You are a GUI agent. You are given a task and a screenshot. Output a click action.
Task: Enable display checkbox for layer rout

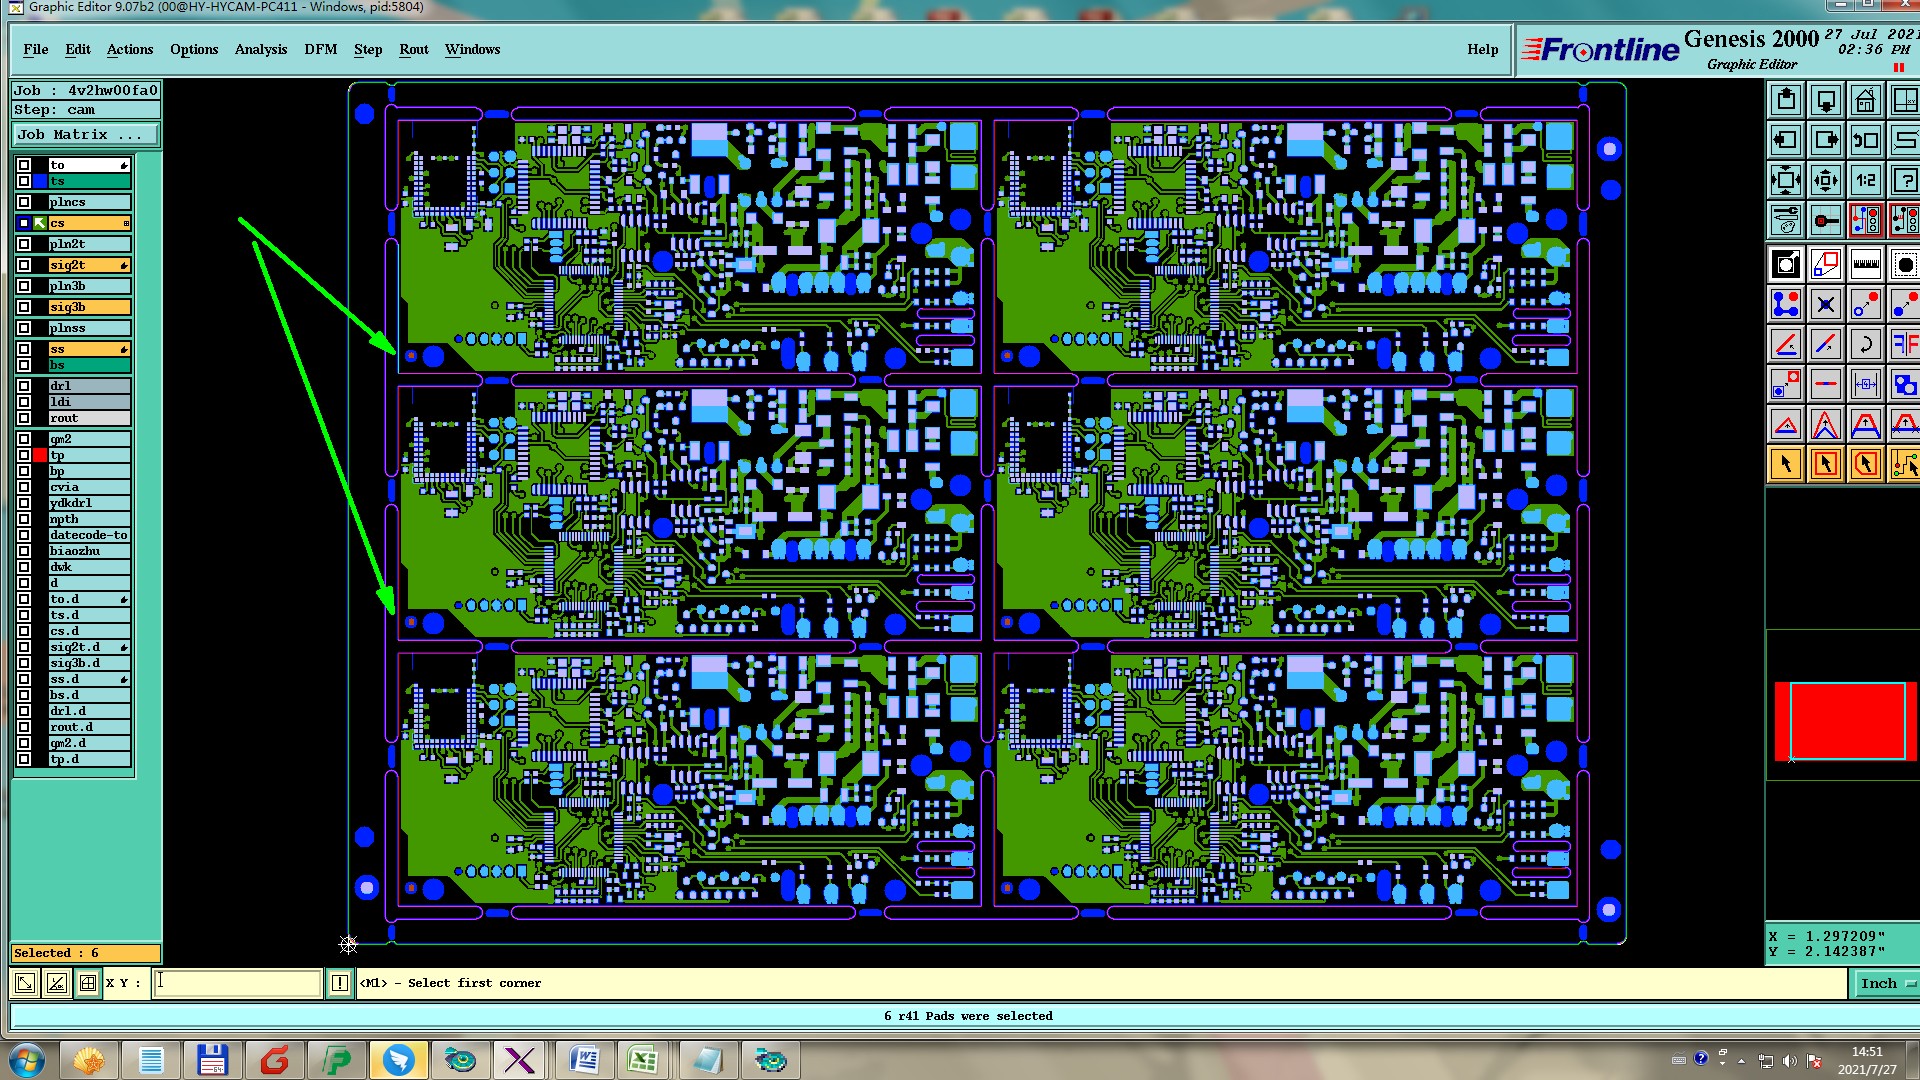coord(24,418)
